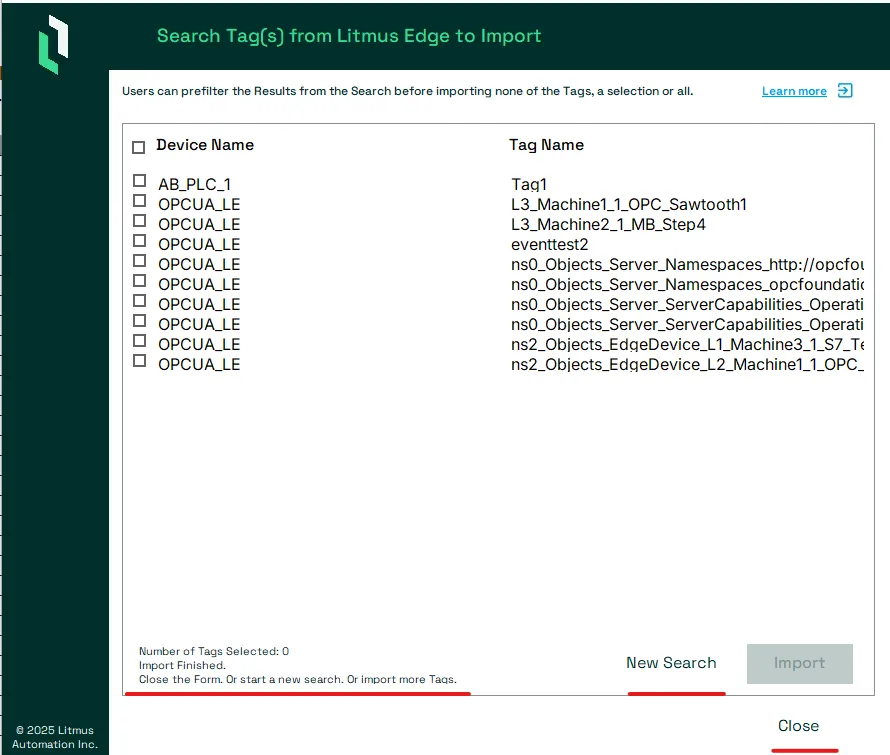The height and width of the screenshot is (755, 890).
Task: Check the AB_PLC_1 Tag1 row checkbox
Action: (139, 181)
